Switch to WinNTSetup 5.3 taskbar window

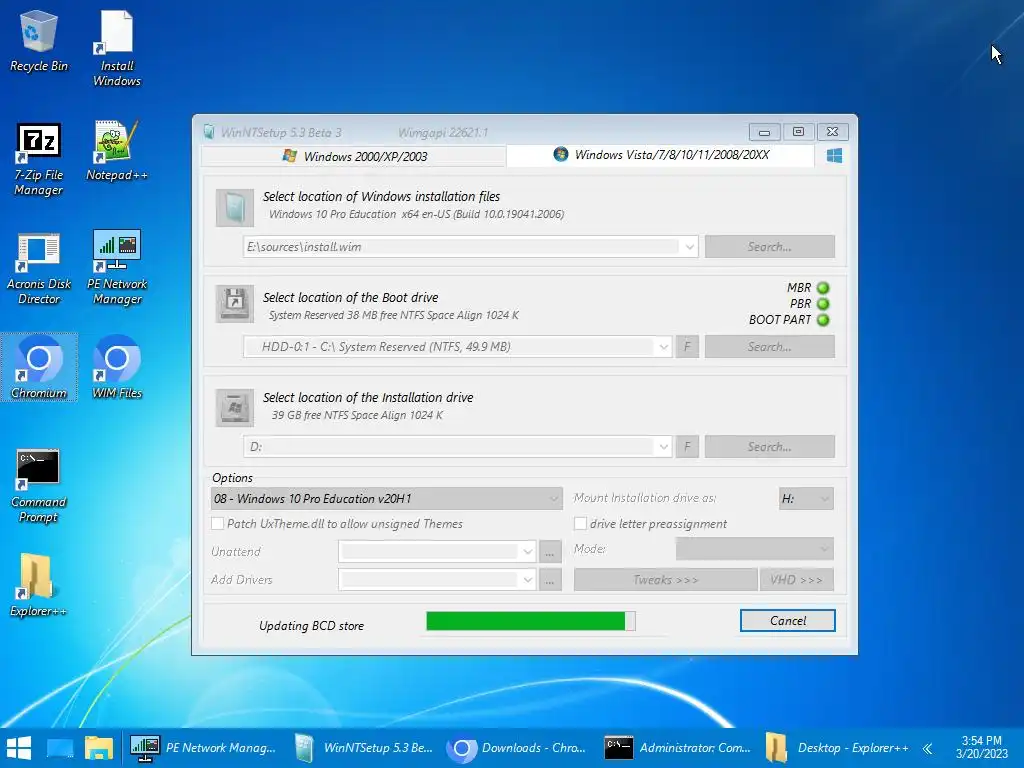pyautogui.click(x=363, y=748)
